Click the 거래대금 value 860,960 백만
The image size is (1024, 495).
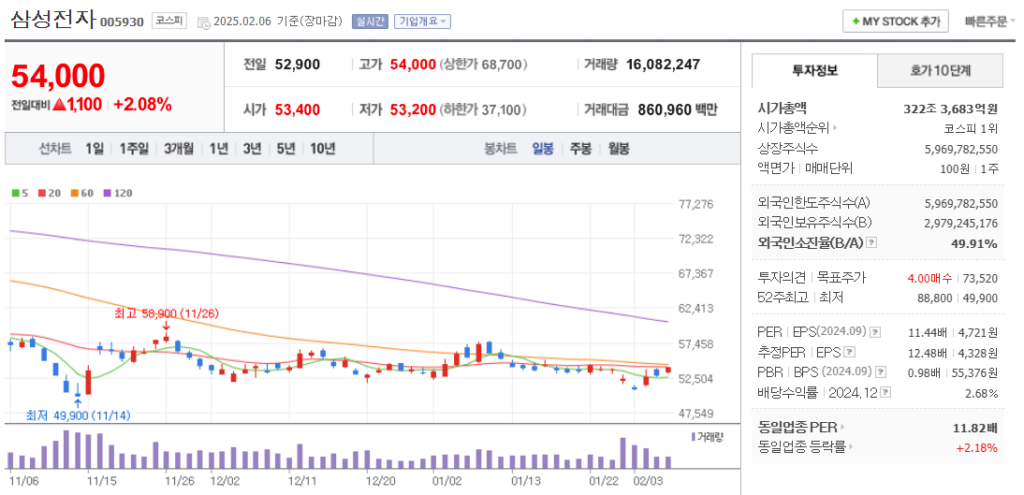(x=677, y=109)
